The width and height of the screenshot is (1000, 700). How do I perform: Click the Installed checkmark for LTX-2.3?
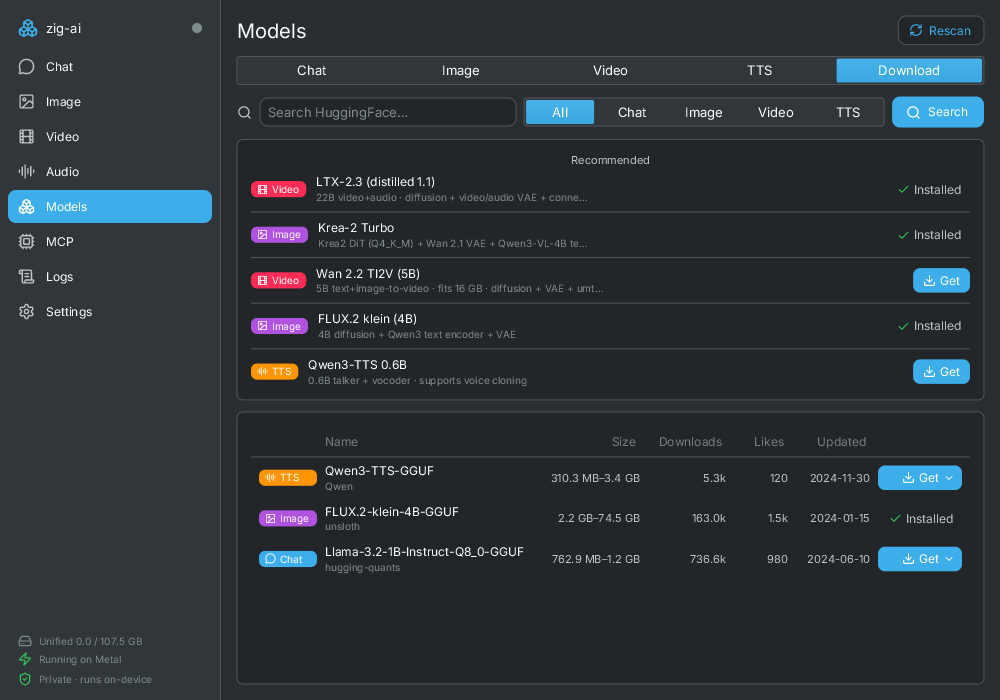(903, 190)
